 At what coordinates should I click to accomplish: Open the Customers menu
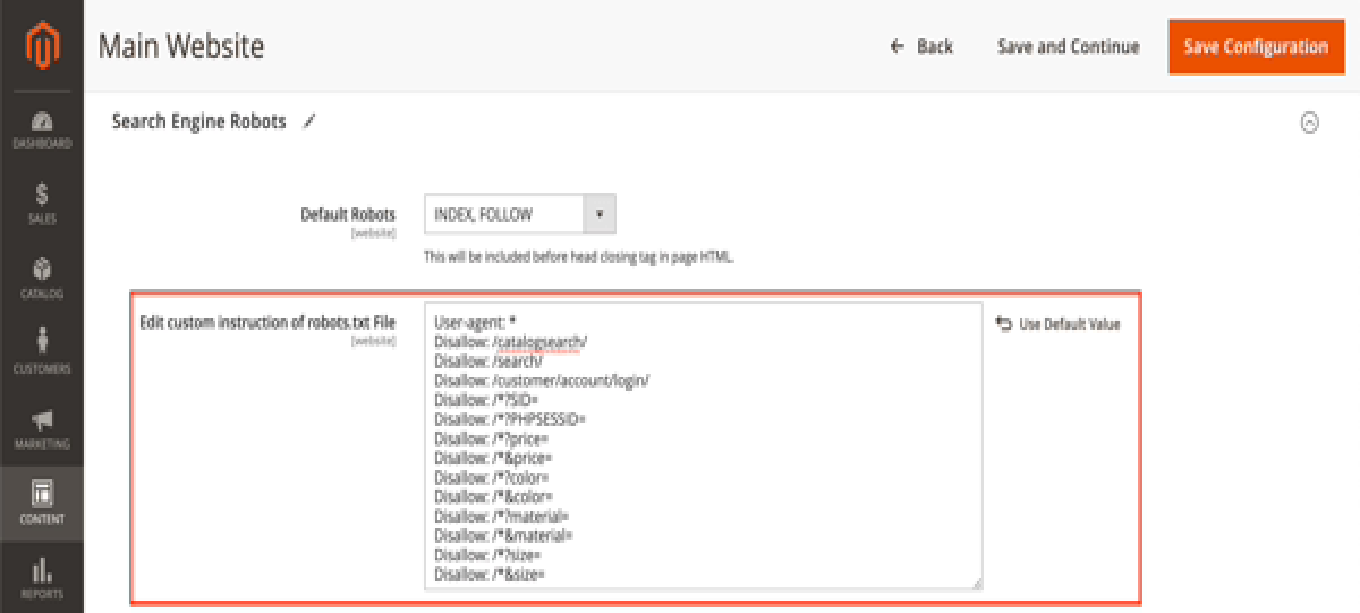point(42,354)
